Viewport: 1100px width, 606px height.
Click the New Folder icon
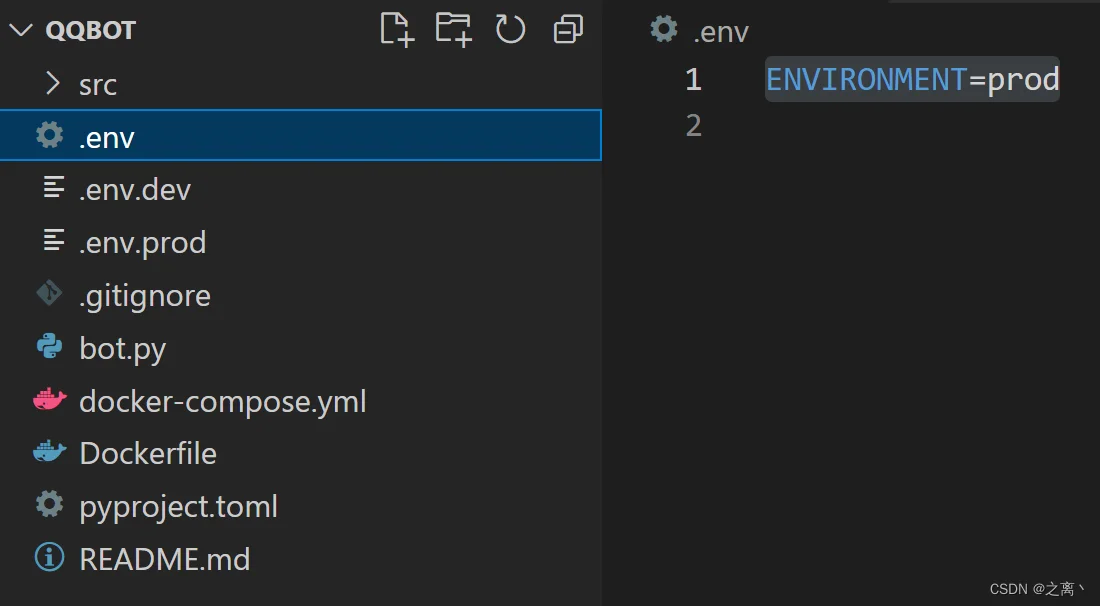pos(453,29)
